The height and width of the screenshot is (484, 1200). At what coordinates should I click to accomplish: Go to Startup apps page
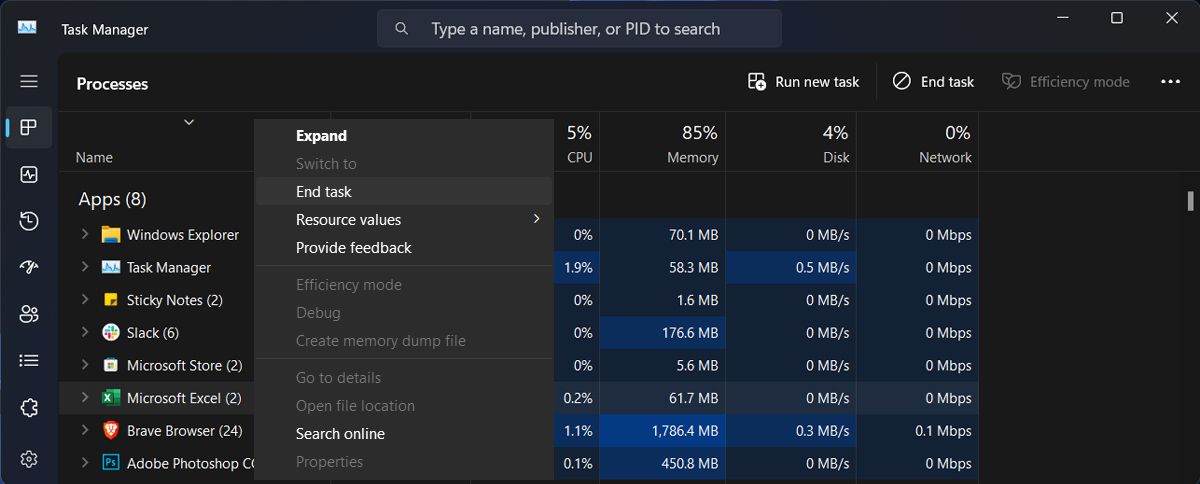tap(29, 267)
